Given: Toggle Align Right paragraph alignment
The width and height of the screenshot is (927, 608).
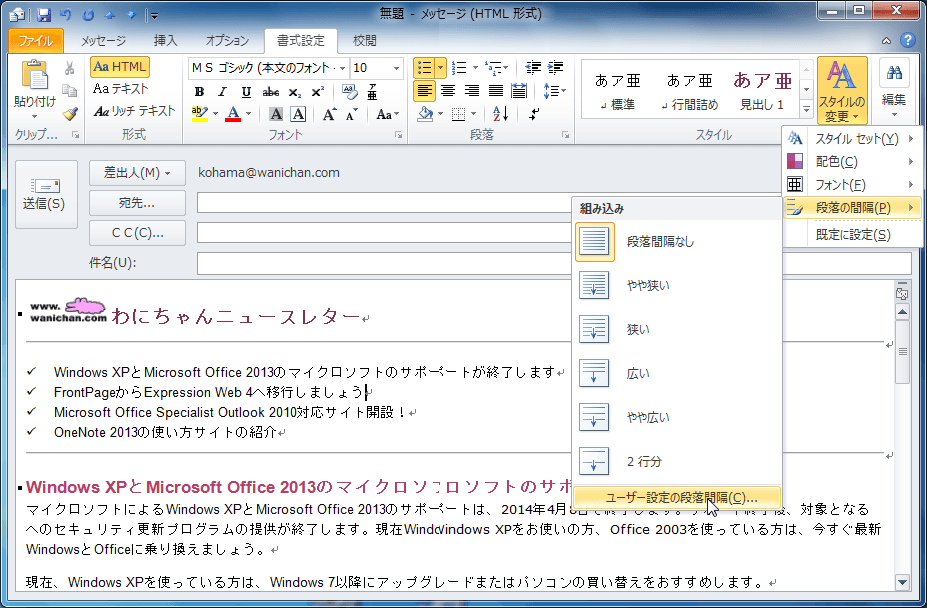Looking at the screenshot, I should click(x=472, y=91).
